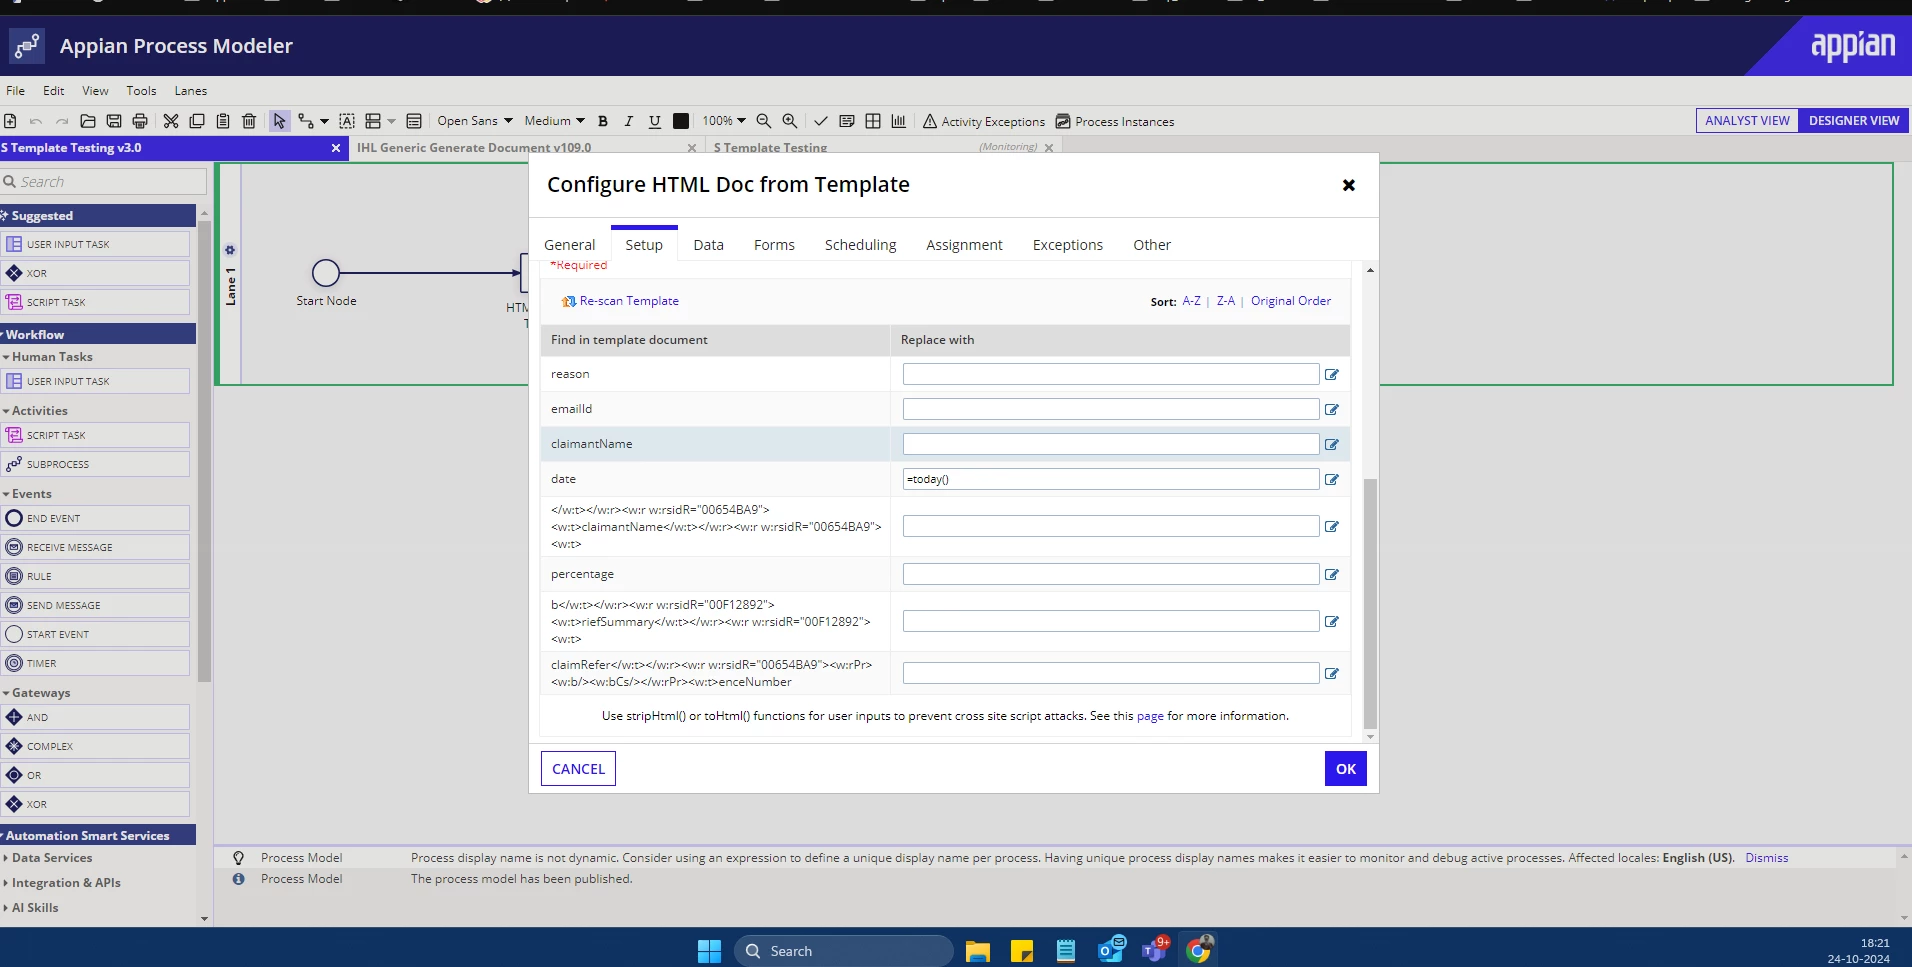The width and height of the screenshot is (1912, 967).
Task: Click the OK button
Action: click(x=1346, y=769)
